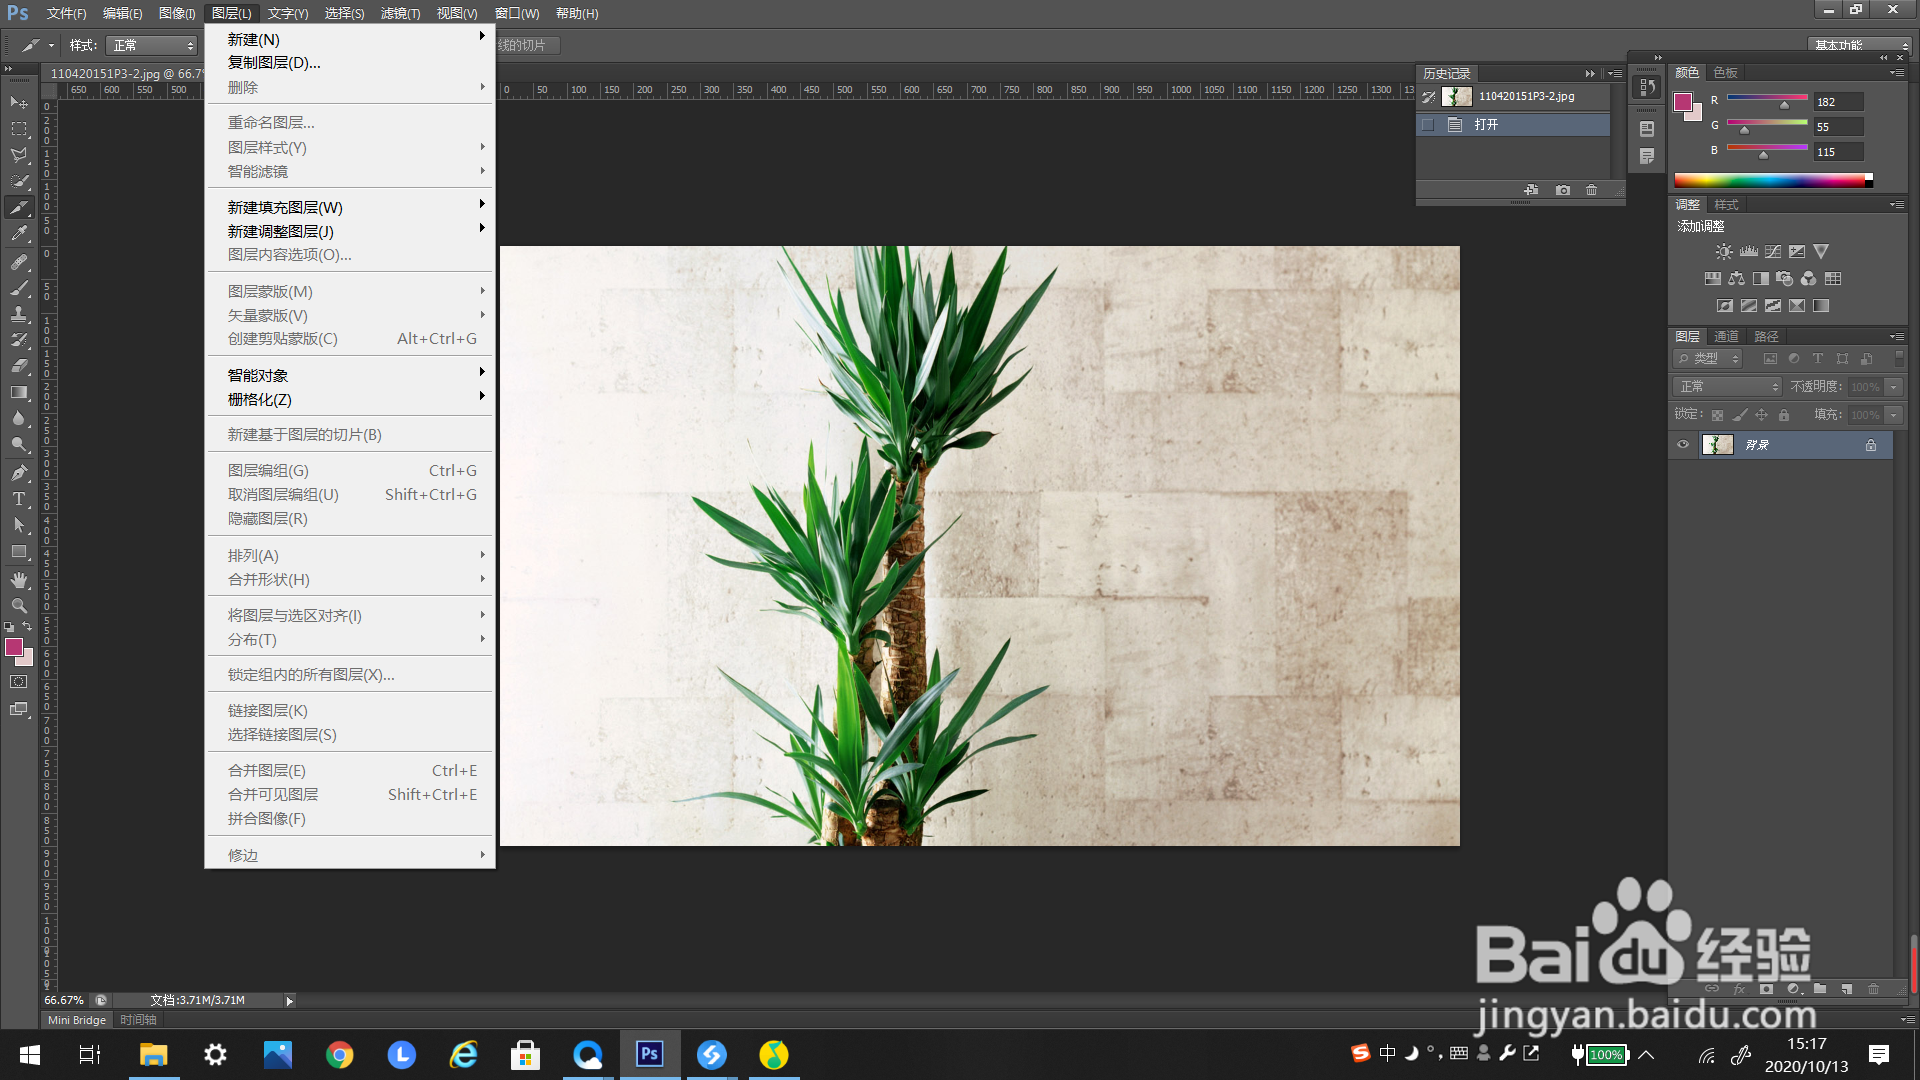Click the foreground color swatch in toolbar

[14, 648]
